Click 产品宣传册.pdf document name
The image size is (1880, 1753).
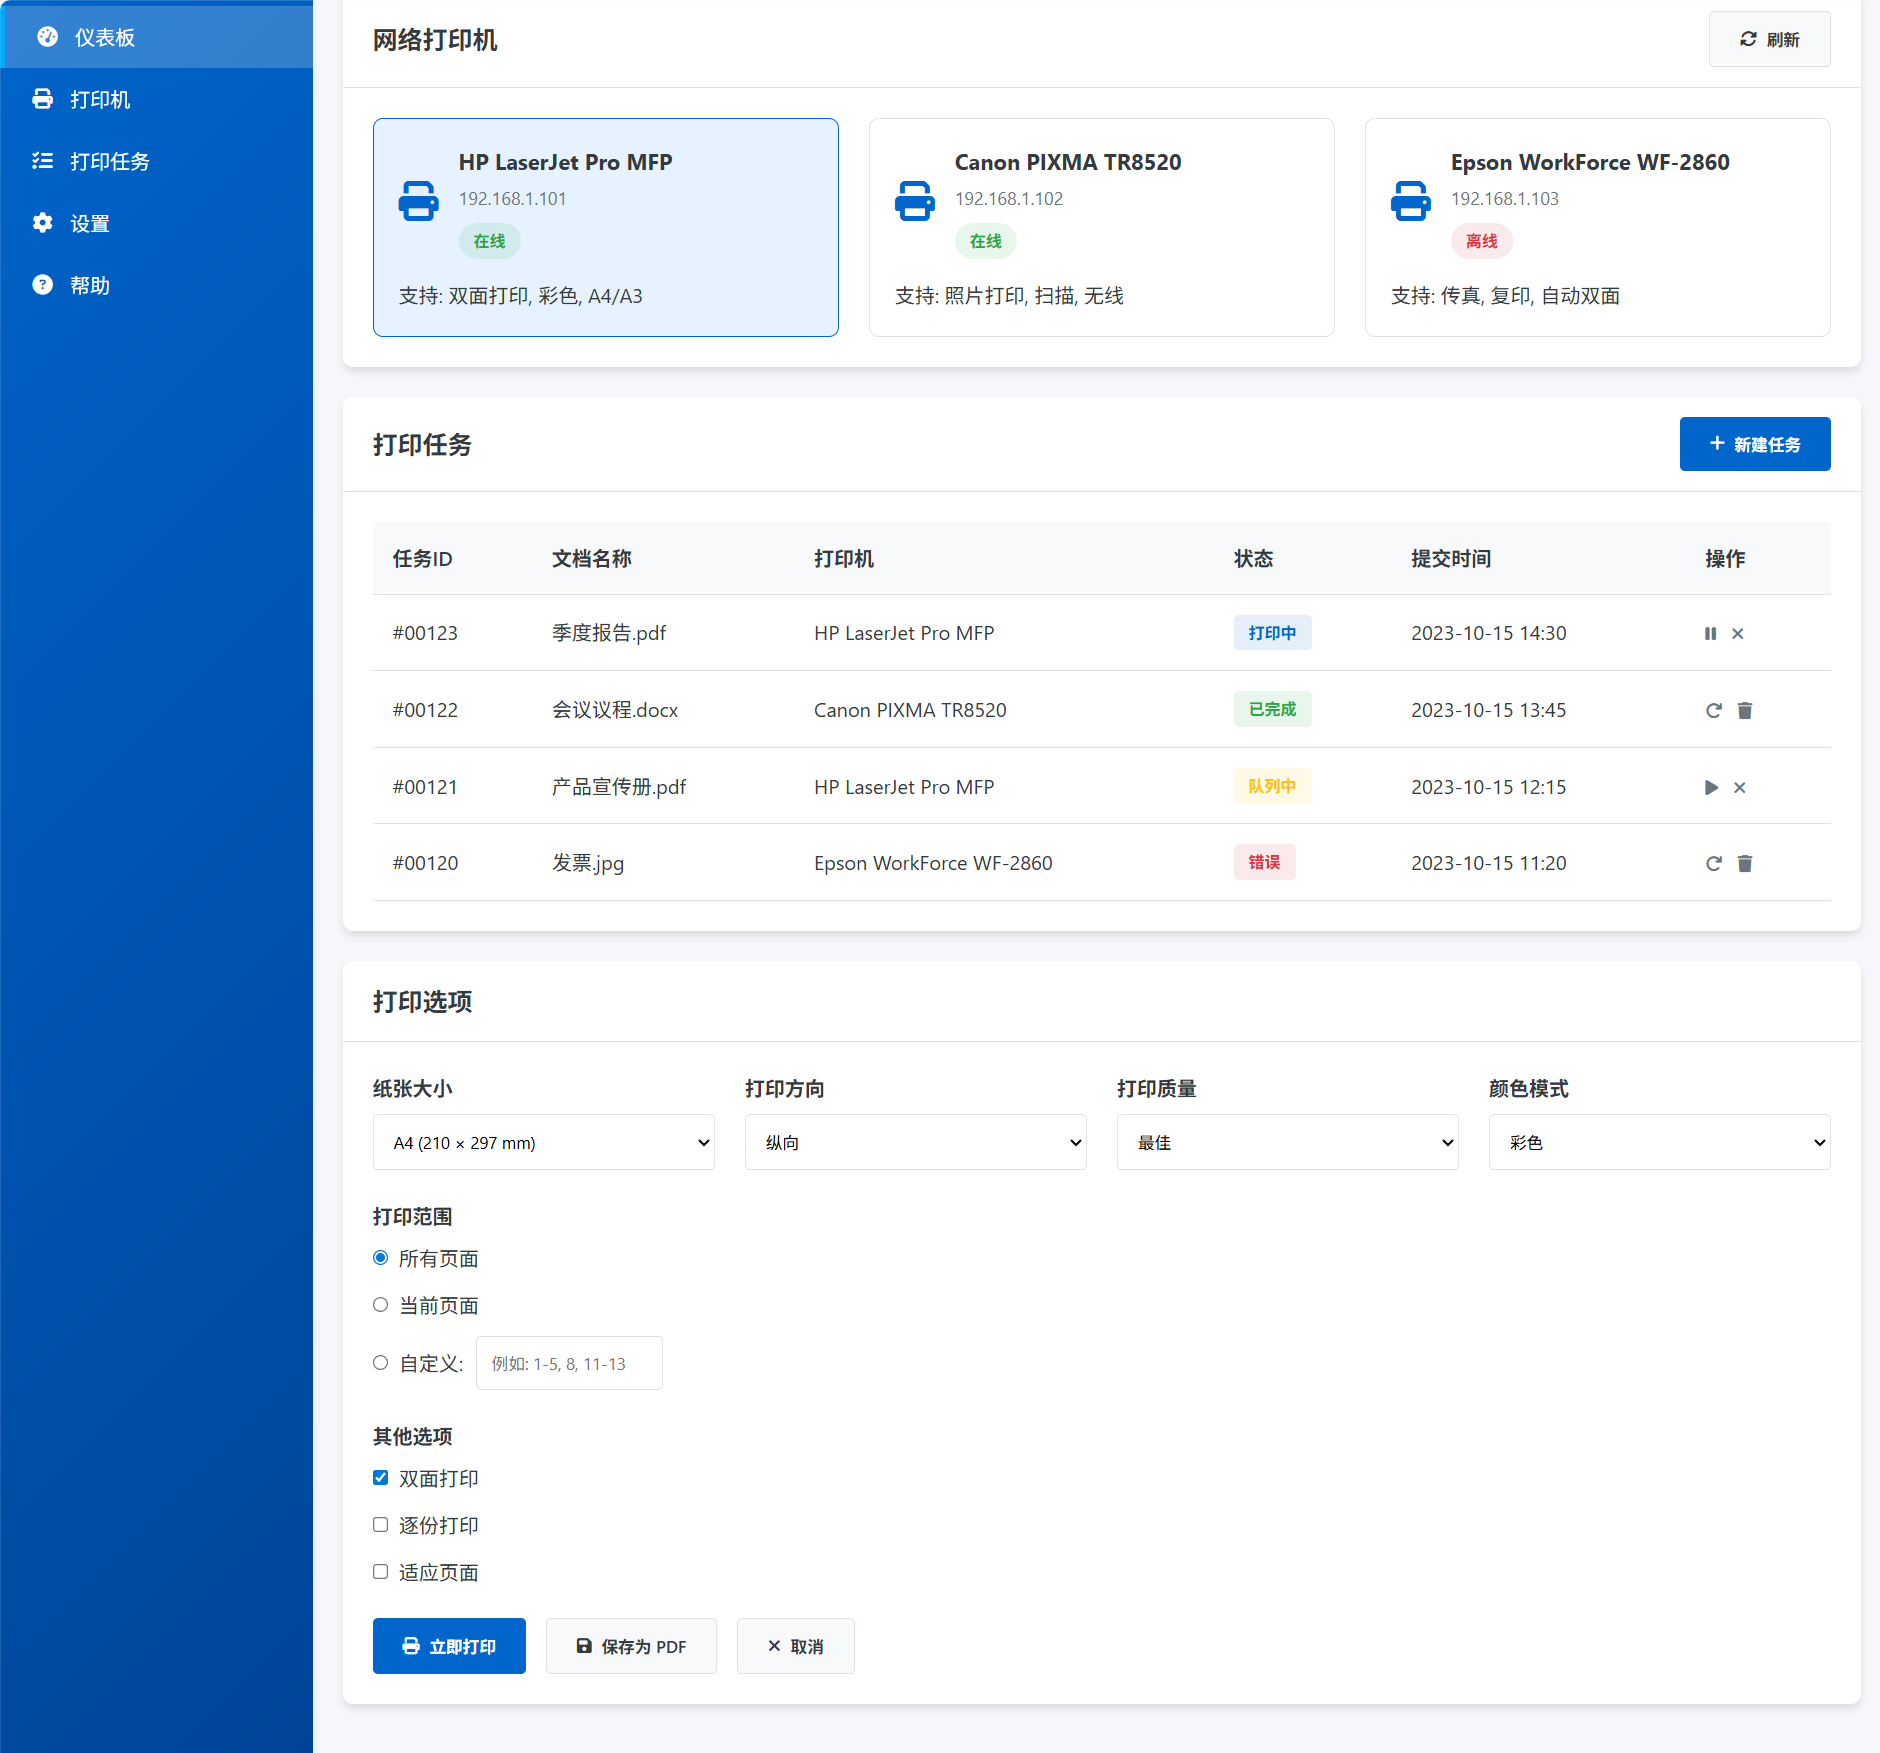(x=619, y=787)
